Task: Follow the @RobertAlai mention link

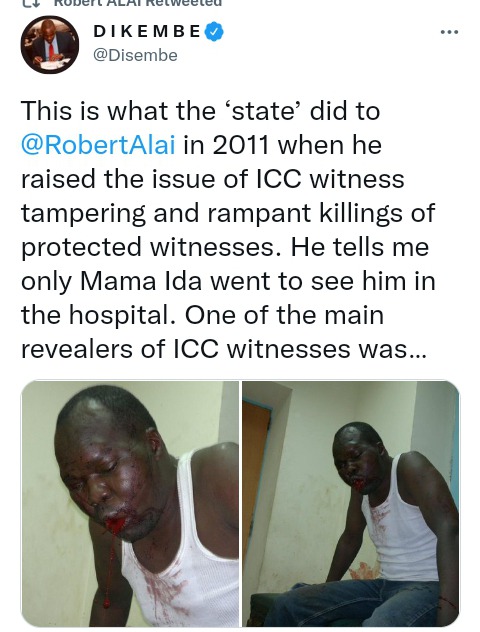Action: point(98,145)
